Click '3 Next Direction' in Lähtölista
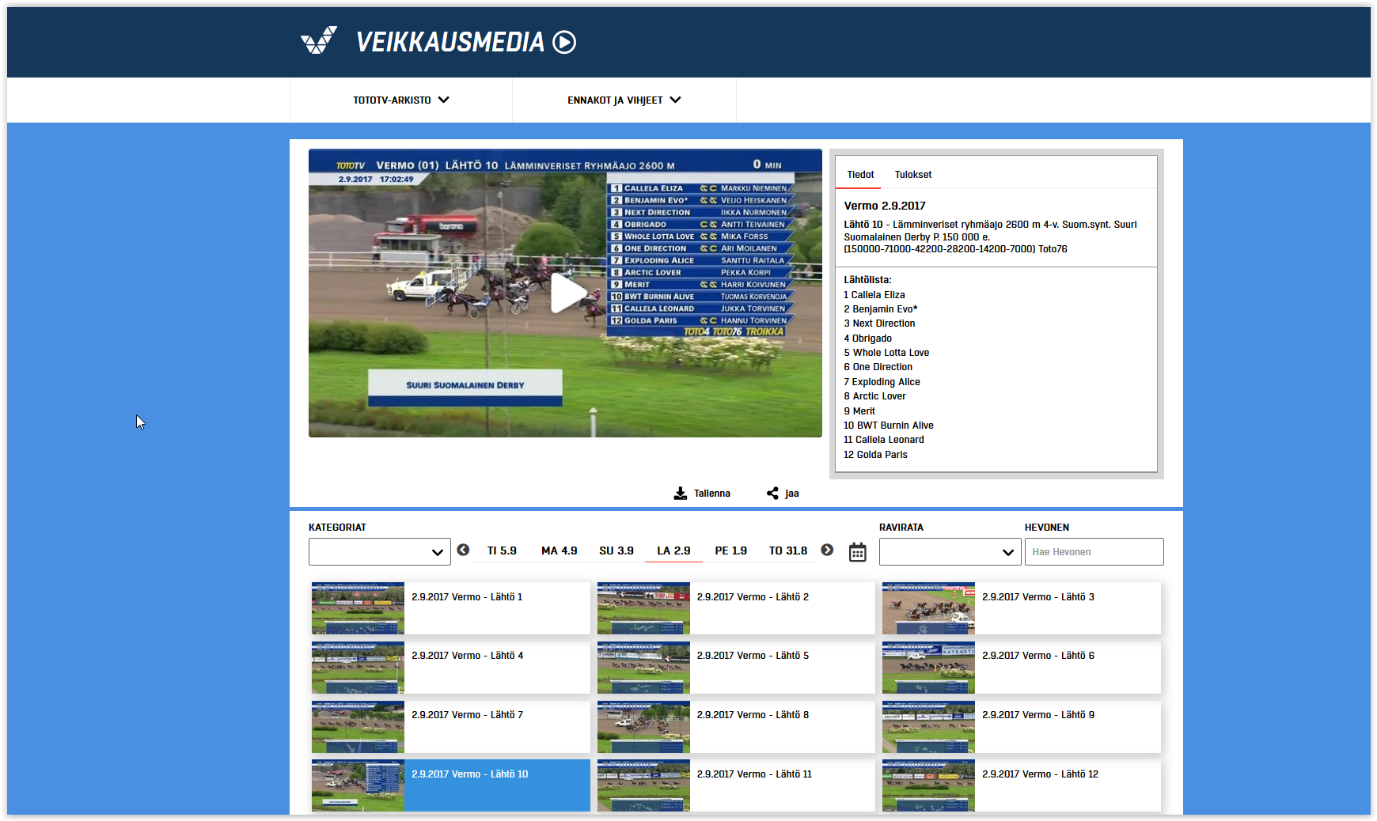This screenshot has height=821, width=1377. tap(880, 324)
